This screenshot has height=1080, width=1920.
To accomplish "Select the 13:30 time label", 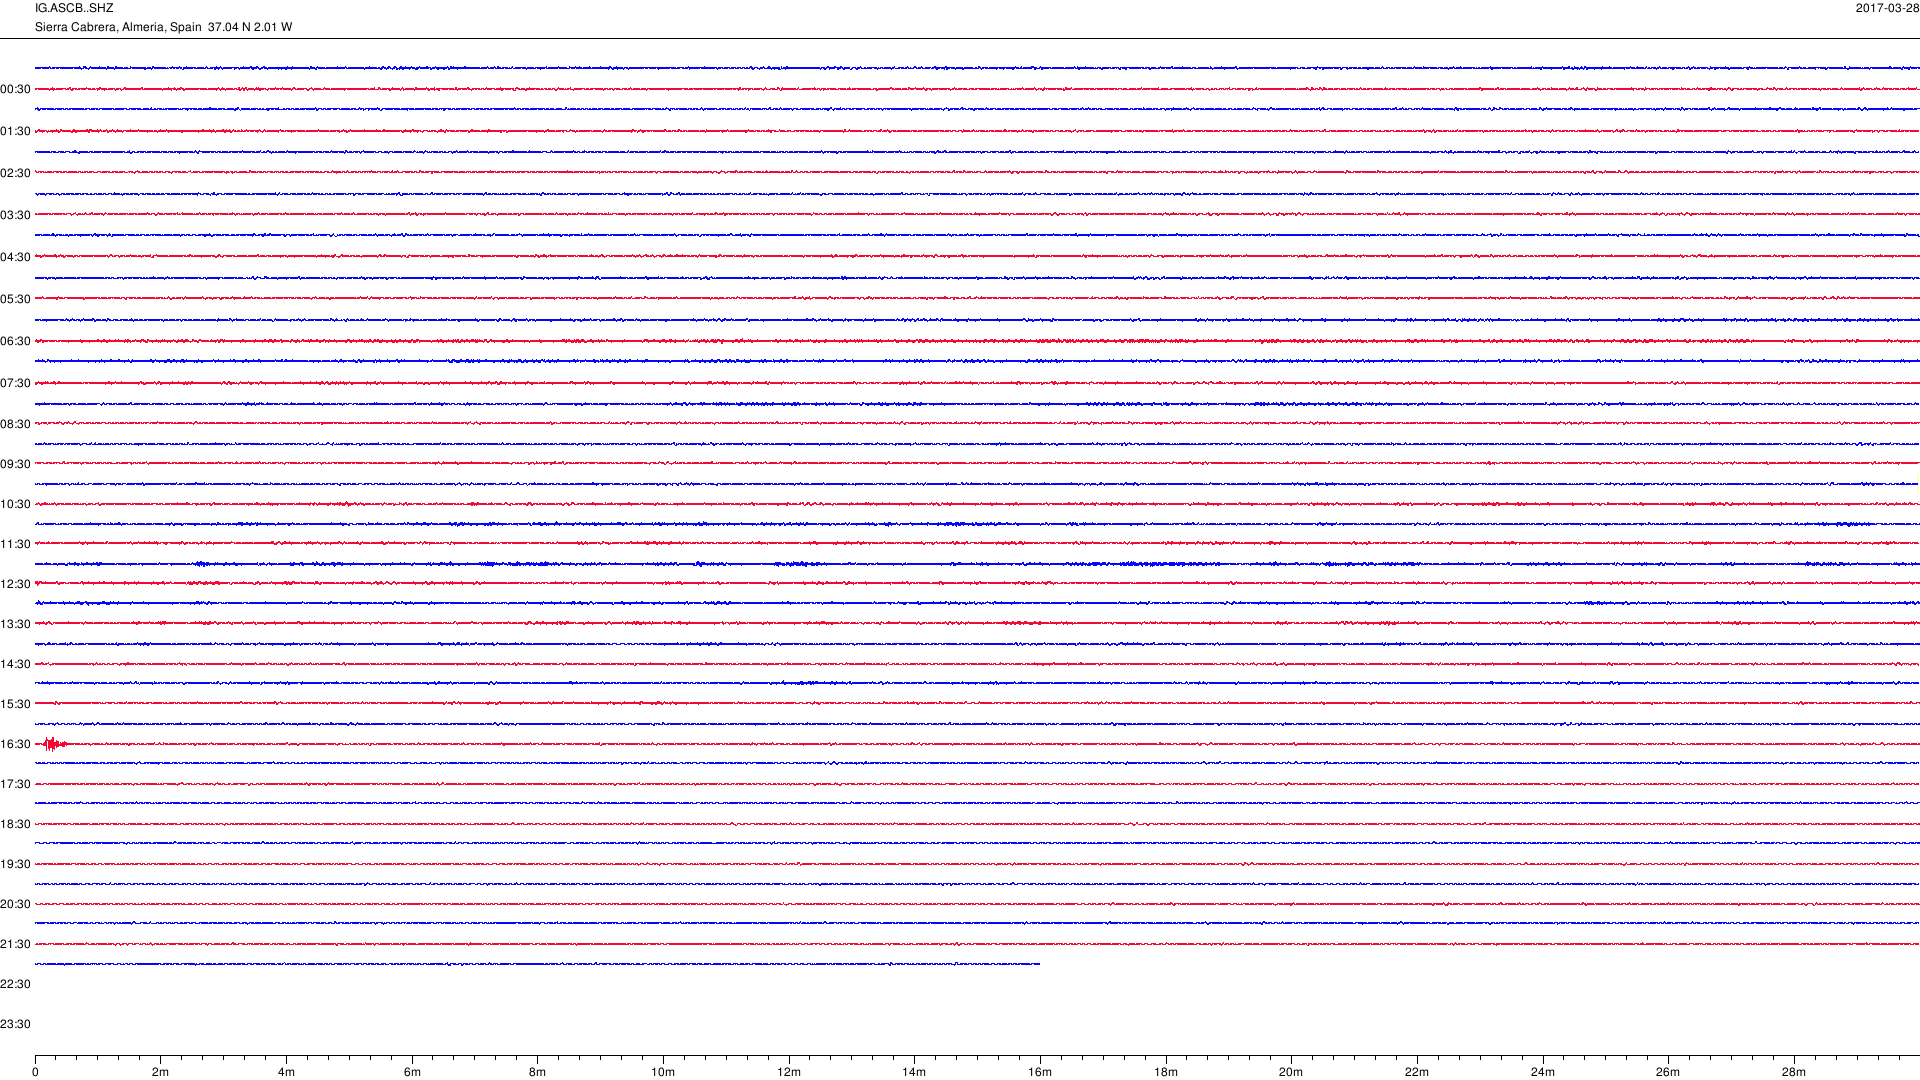I will (16, 625).
